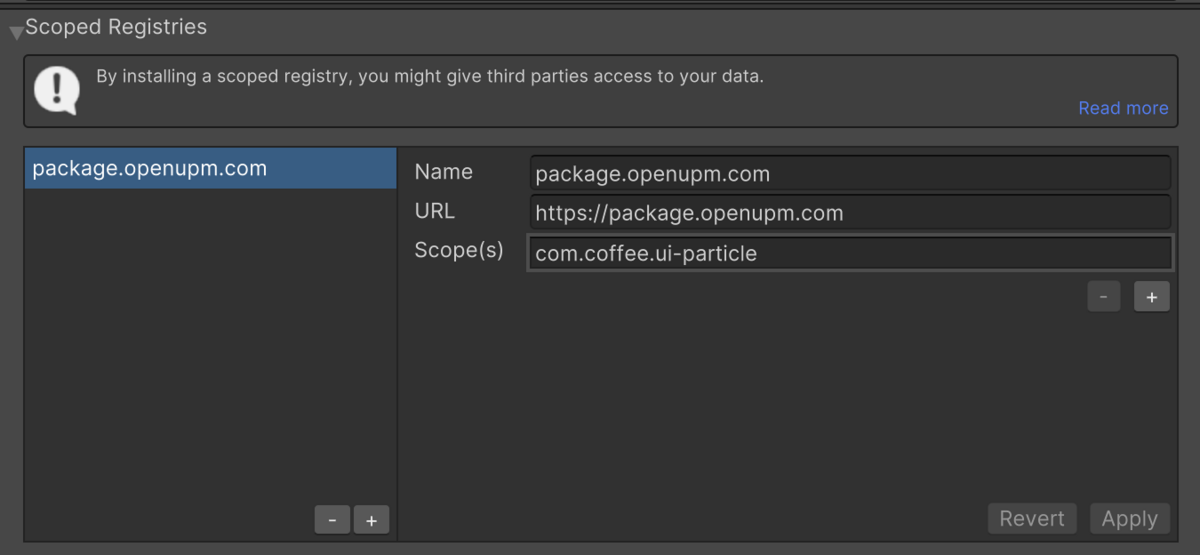Image resolution: width=1200 pixels, height=555 pixels.
Task: Focus the registry Name input field
Action: click(x=849, y=173)
